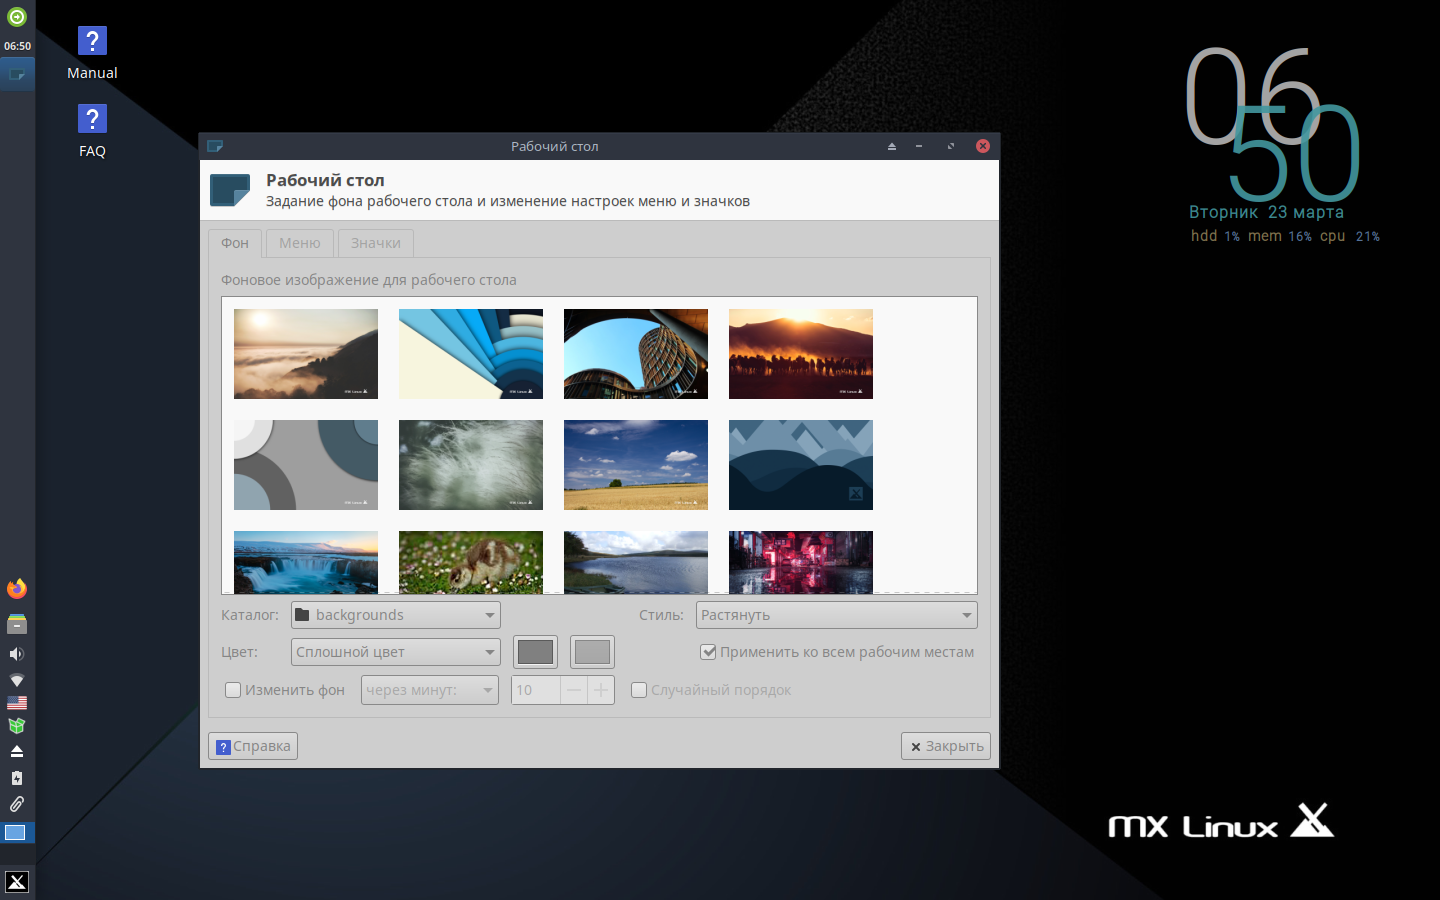Image resolution: width=1440 pixels, height=900 pixels.
Task: Click the first dark gray color swatch
Action: tap(535, 652)
